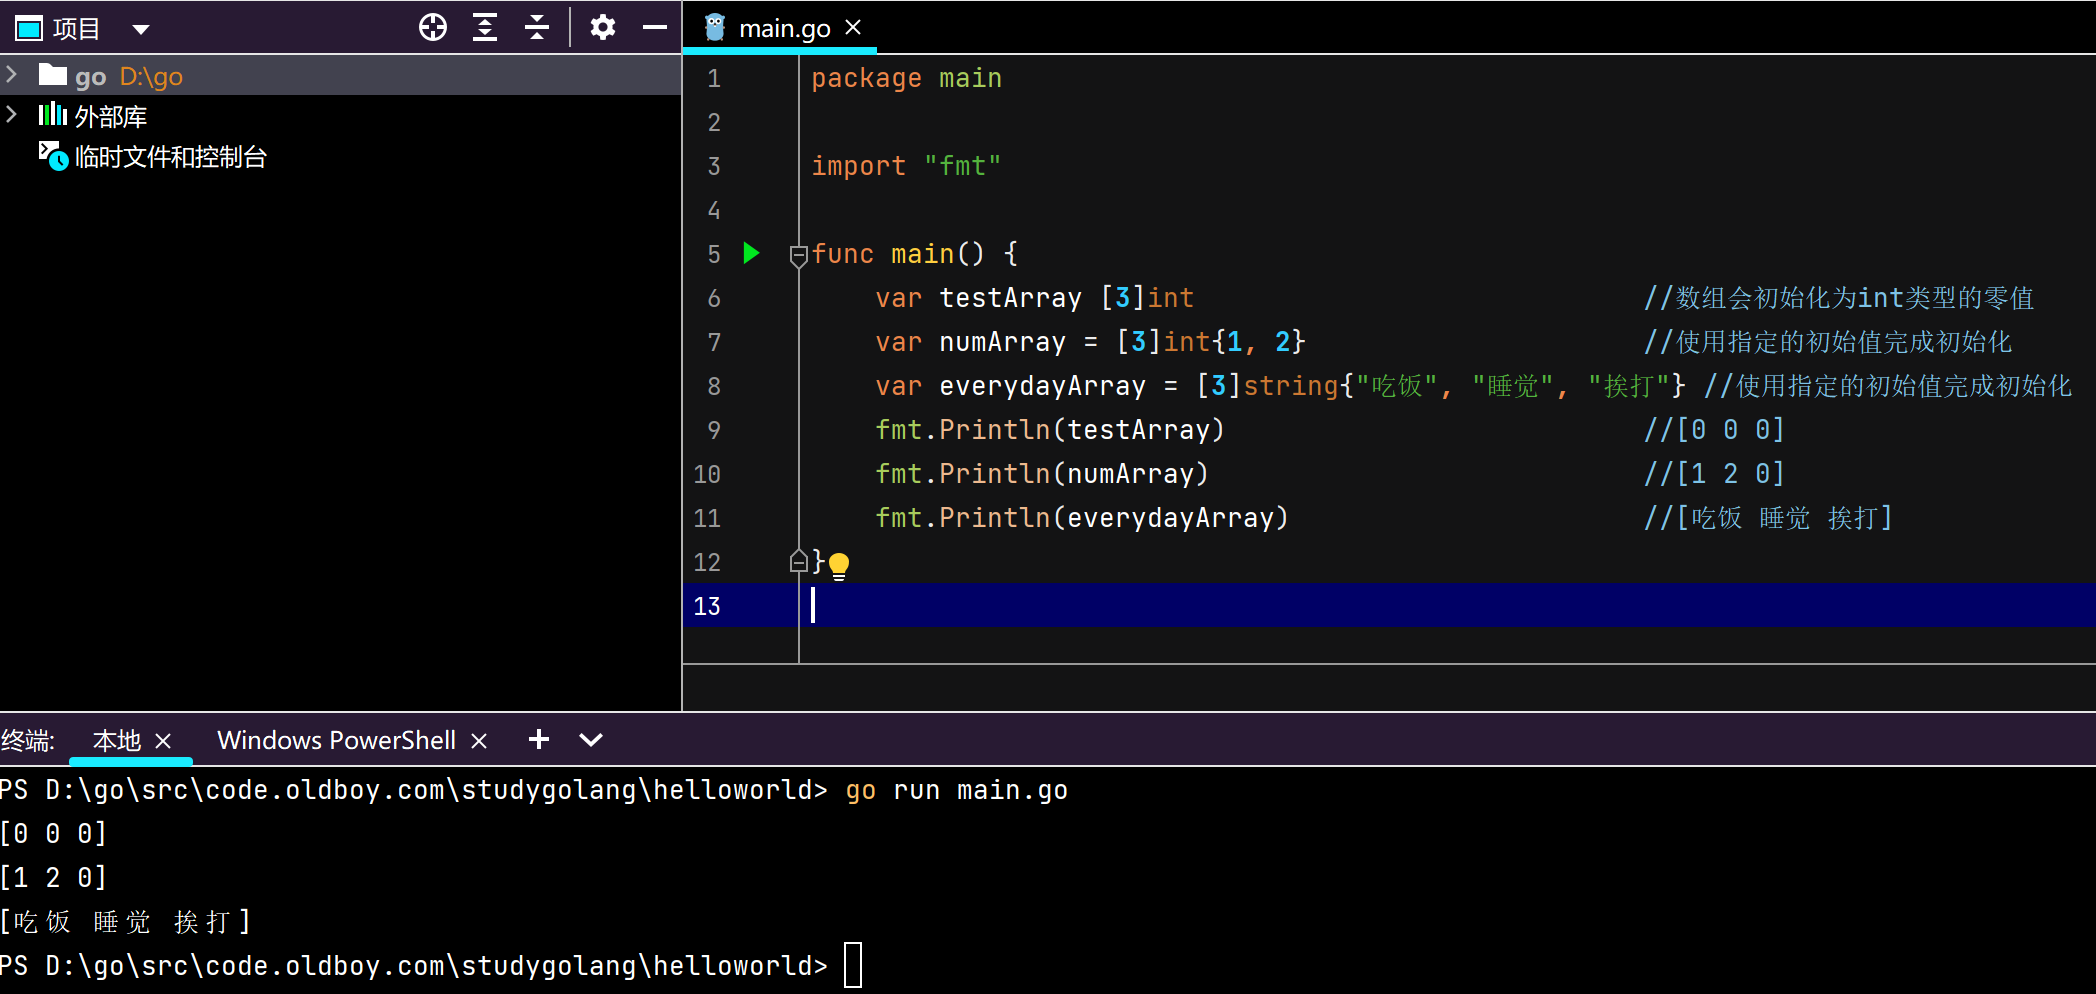Click the terminal command prompt input
The width and height of the screenshot is (2096, 994).
[x=853, y=965]
